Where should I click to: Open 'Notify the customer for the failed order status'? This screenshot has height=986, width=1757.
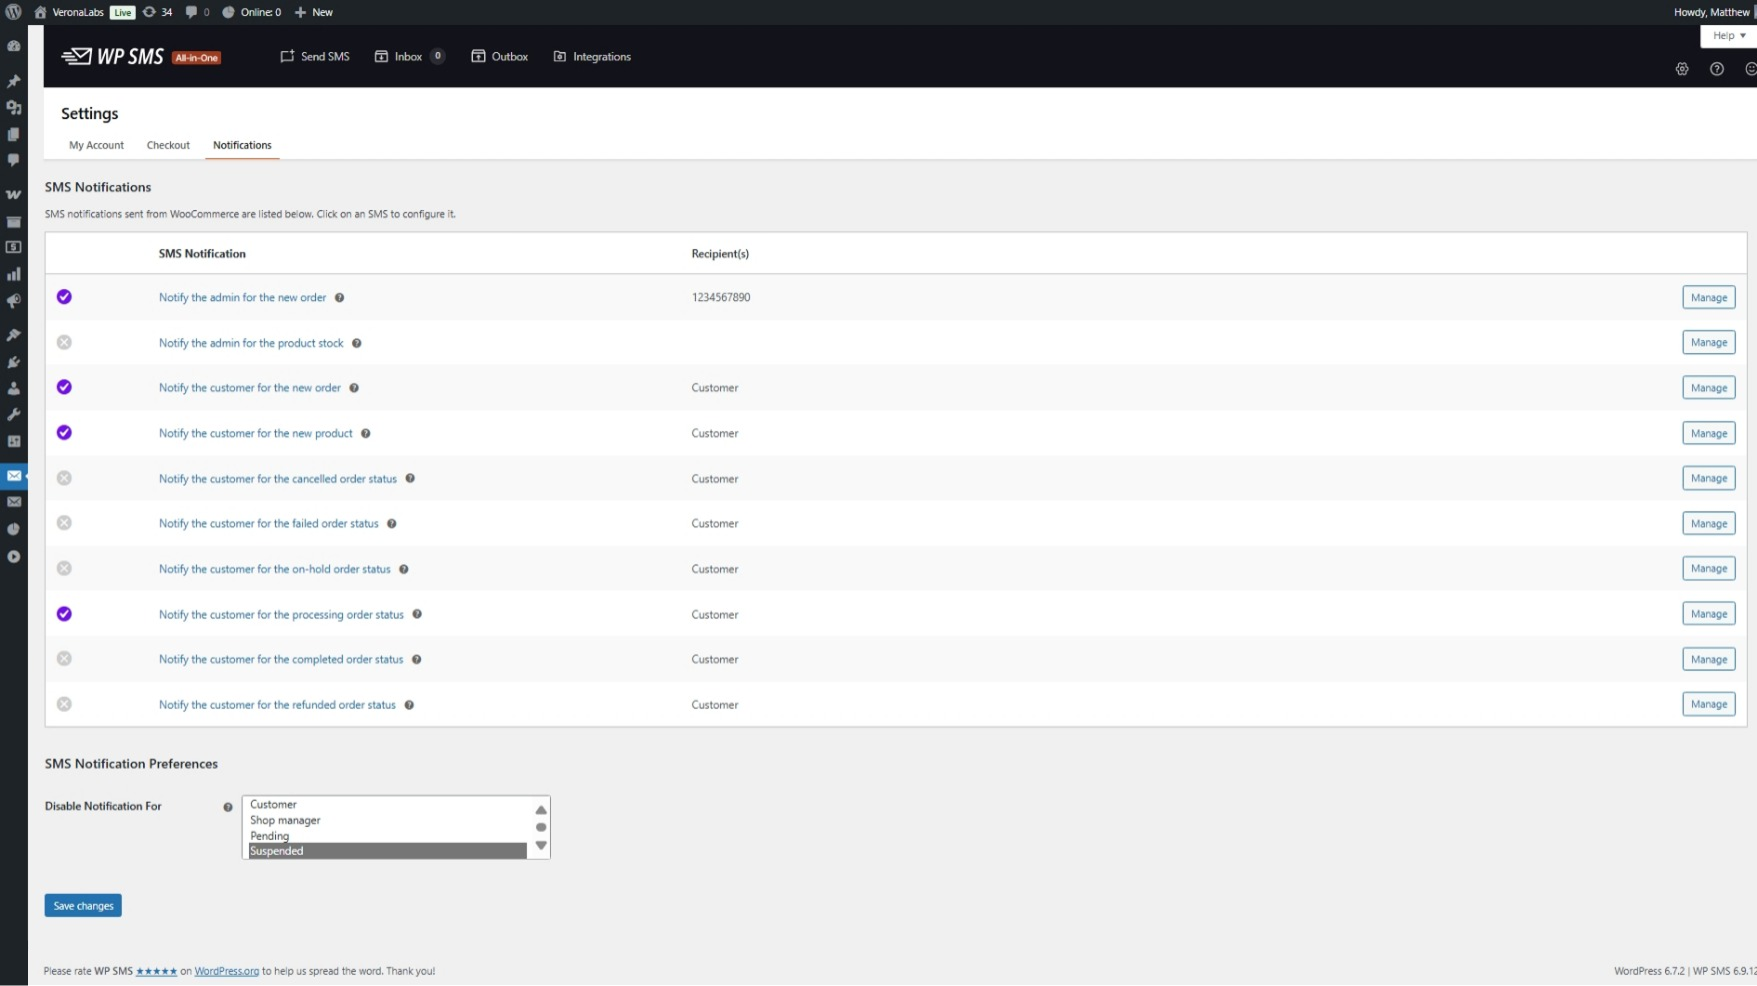pyautogui.click(x=269, y=524)
